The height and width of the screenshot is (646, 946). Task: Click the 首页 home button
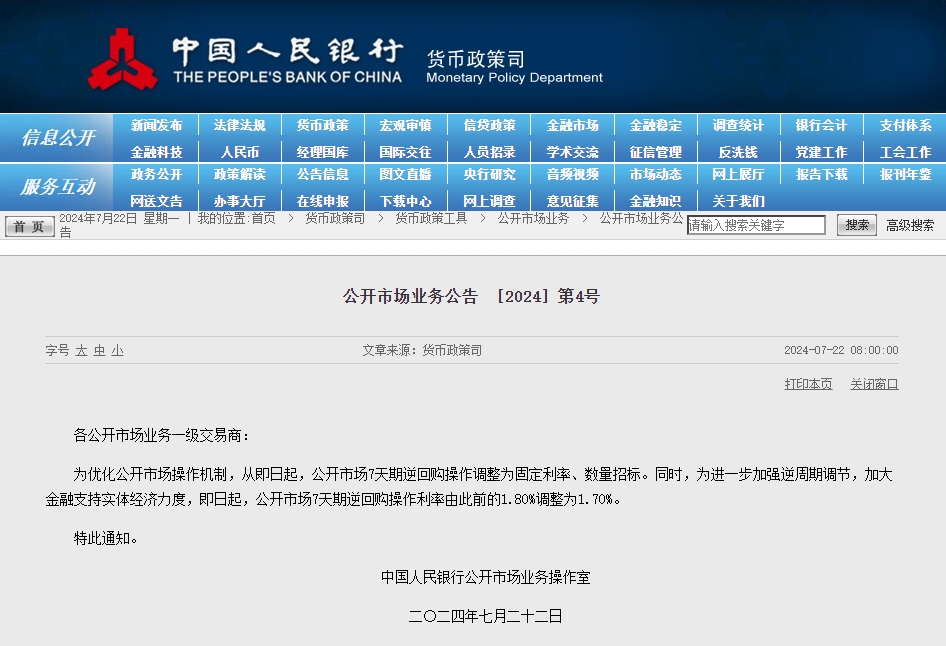[30, 226]
